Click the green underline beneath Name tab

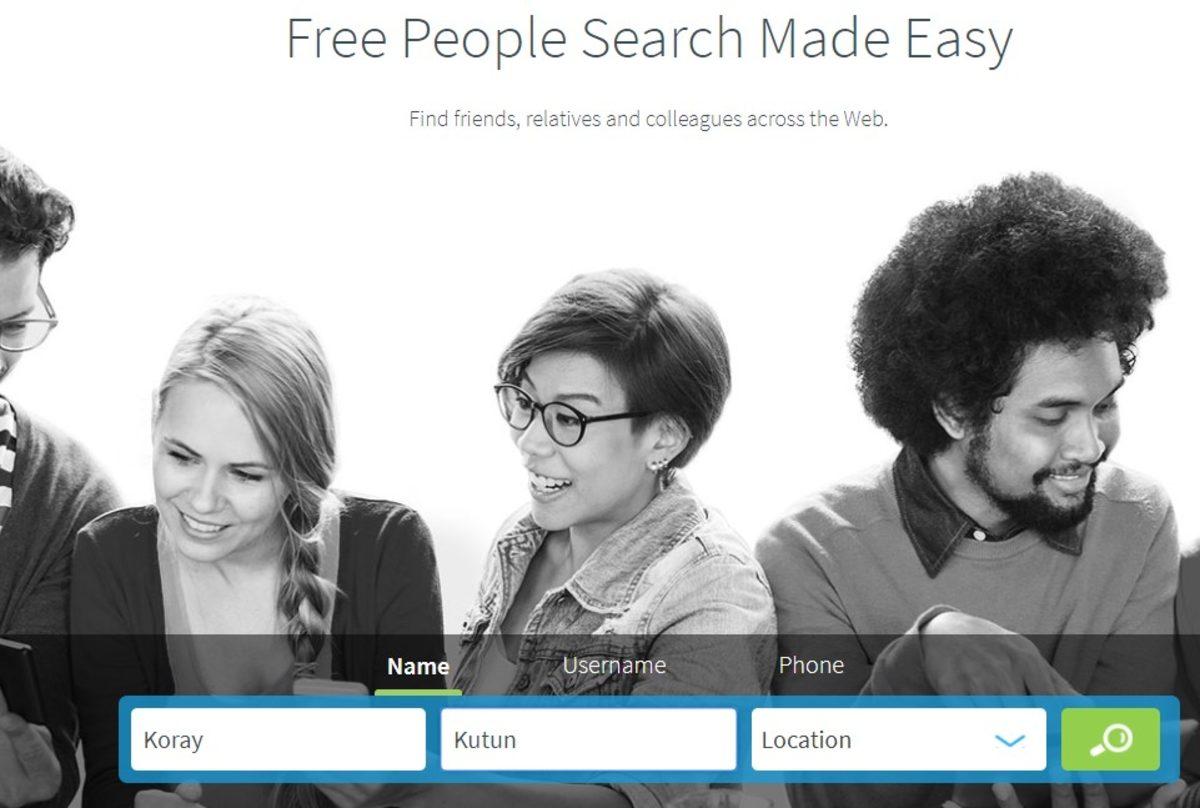click(418, 692)
